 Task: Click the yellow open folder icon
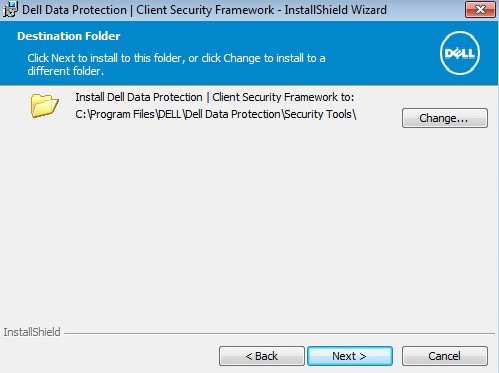45,106
